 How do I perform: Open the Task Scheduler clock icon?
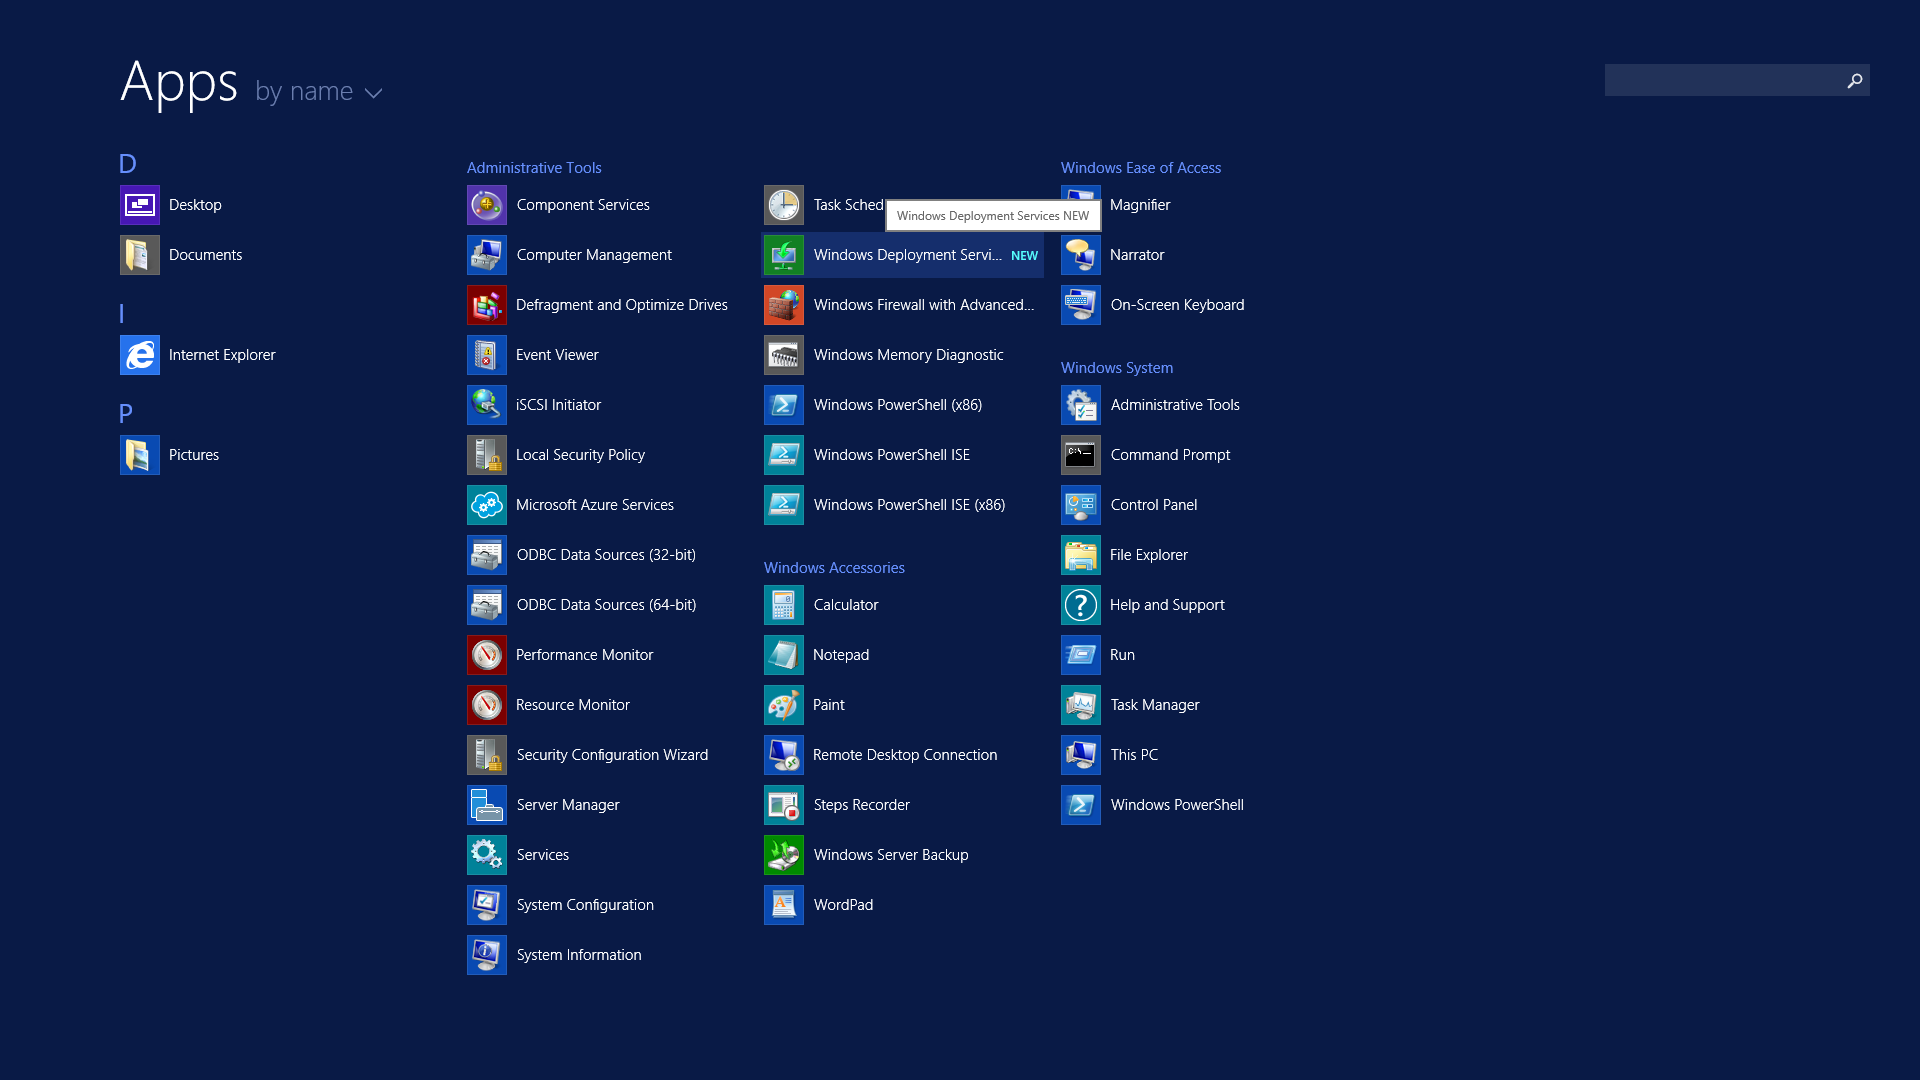[784, 205]
